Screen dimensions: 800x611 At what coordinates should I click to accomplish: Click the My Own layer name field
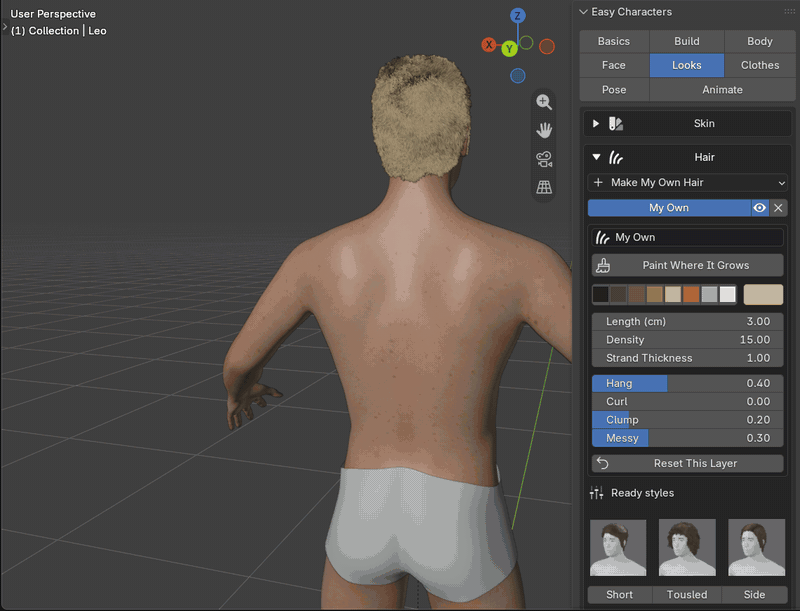[687, 237]
